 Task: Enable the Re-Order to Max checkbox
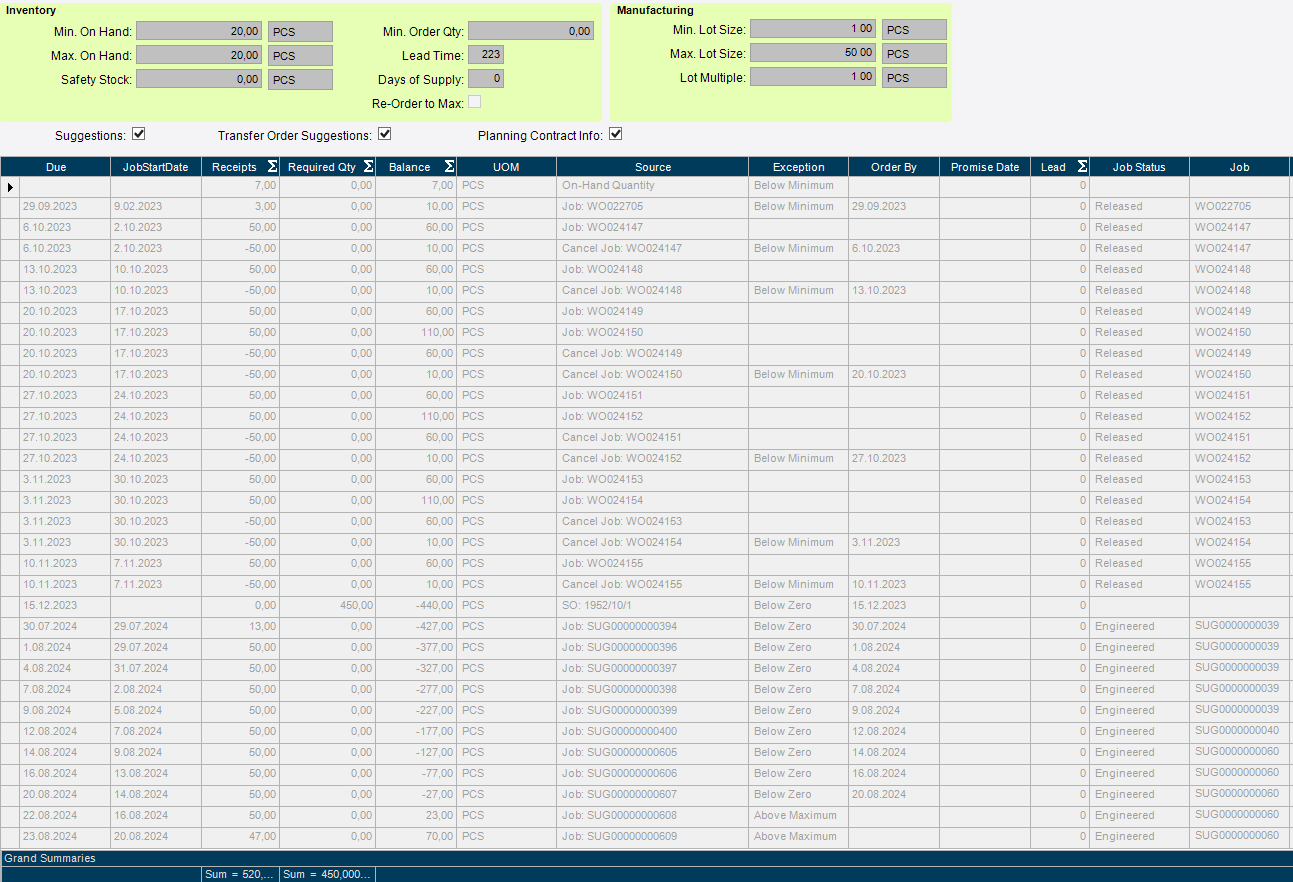pos(475,102)
